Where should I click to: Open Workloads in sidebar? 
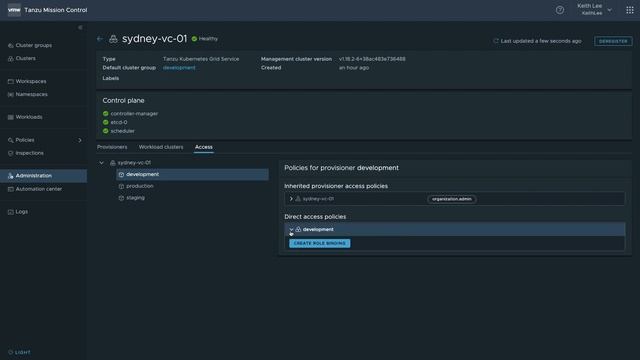[29, 117]
